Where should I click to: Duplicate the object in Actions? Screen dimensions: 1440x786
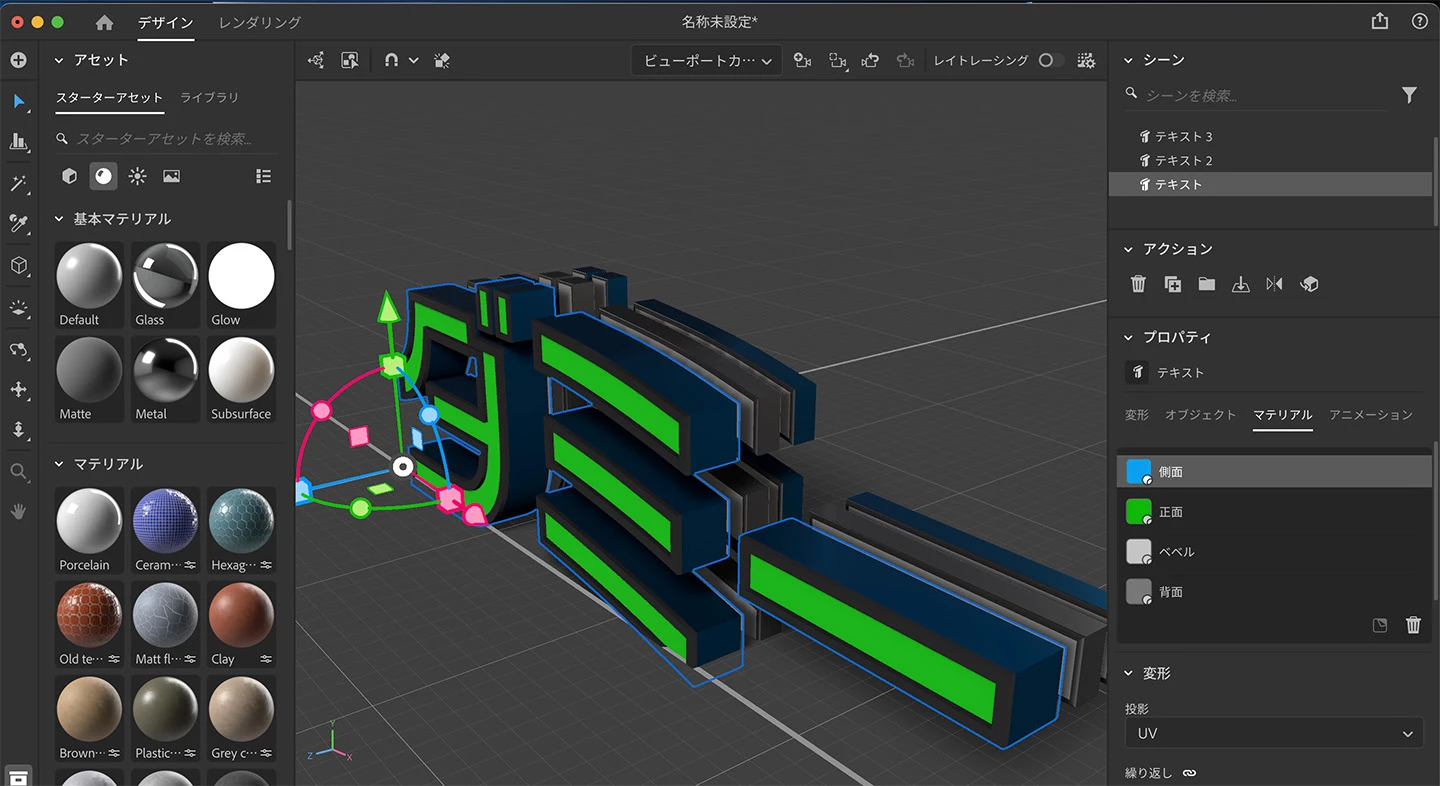click(1173, 284)
